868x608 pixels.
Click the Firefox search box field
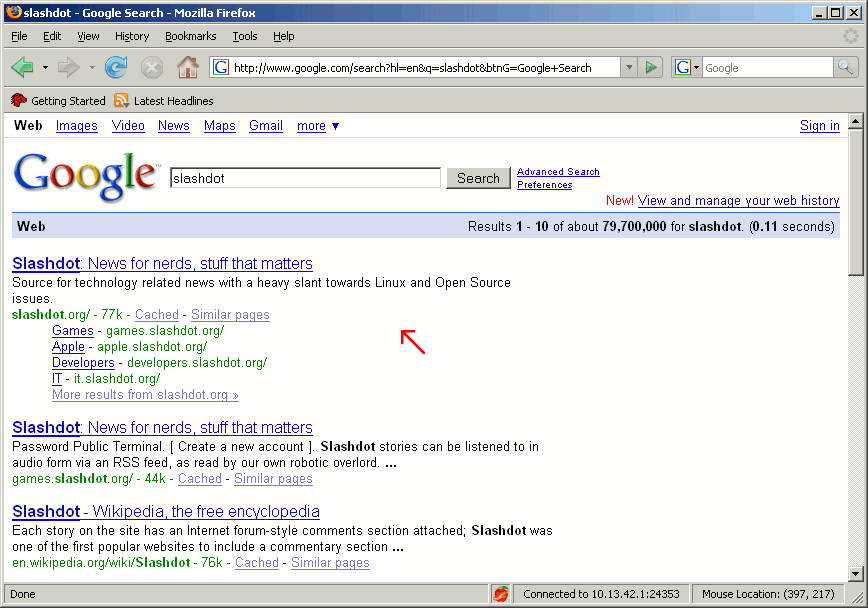768,68
